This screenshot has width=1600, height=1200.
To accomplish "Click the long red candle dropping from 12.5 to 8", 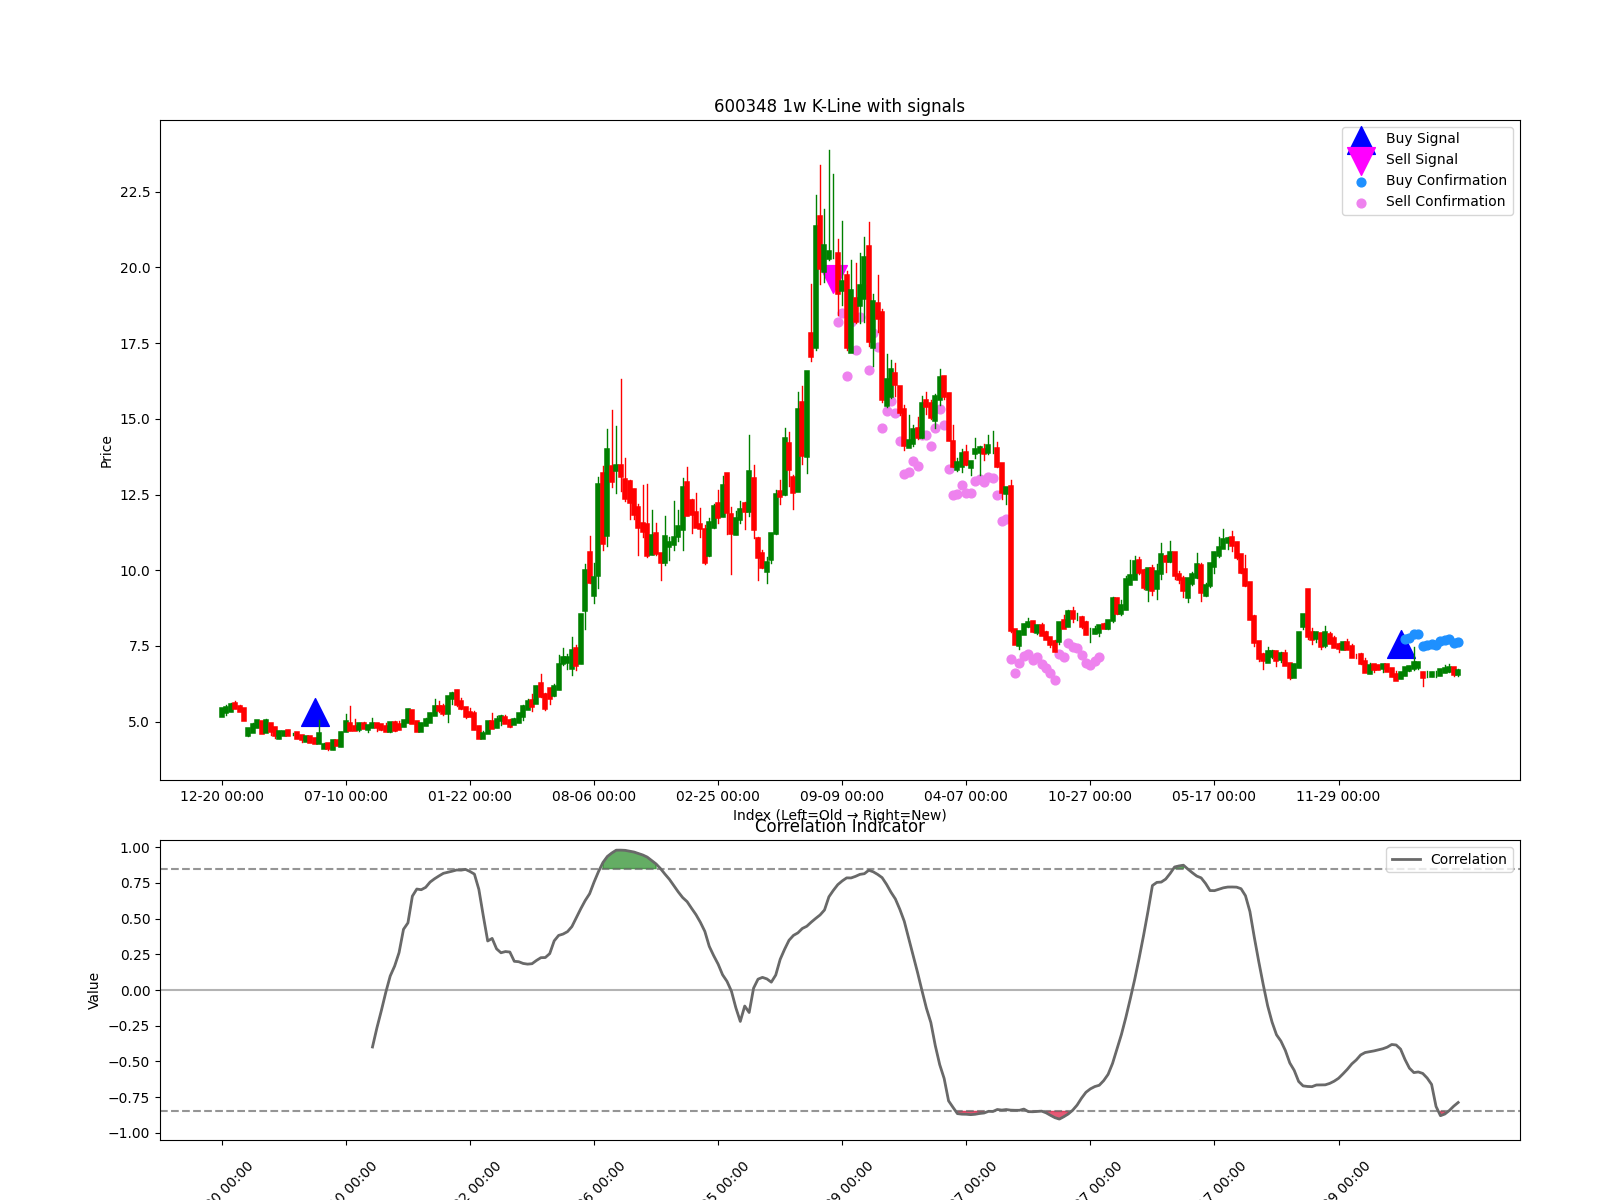I will pos(1011,558).
